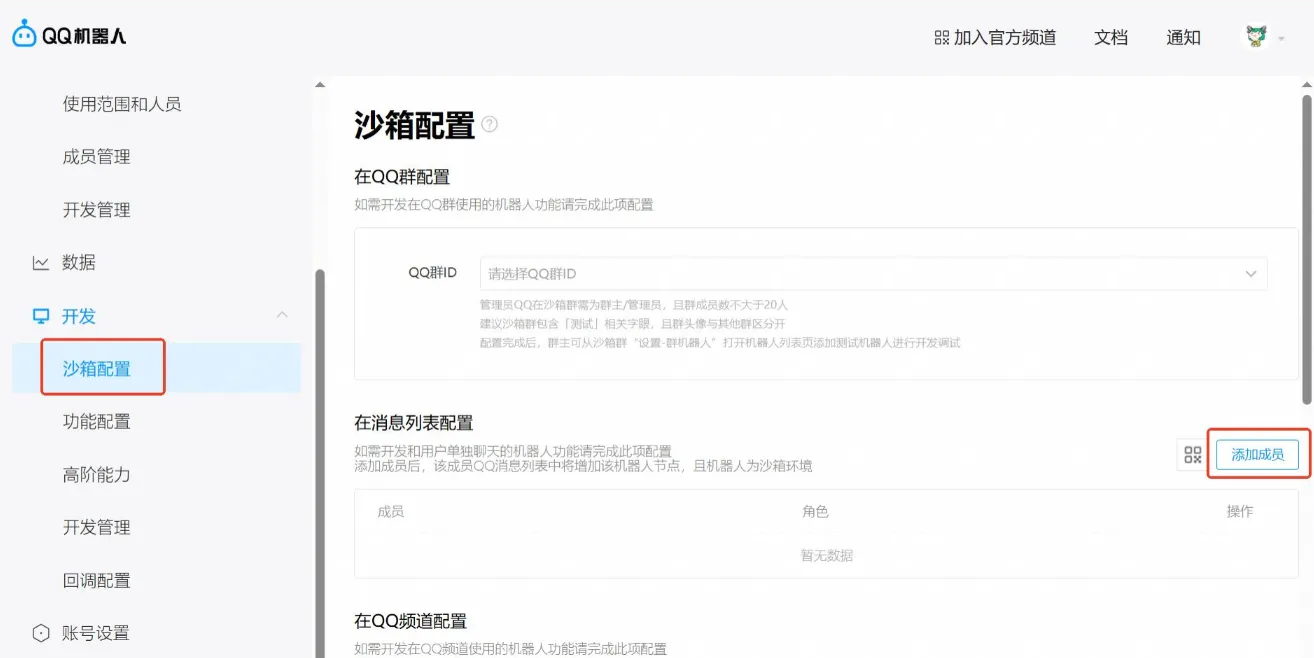The width and height of the screenshot is (1314, 658).
Task: Click the 在QQ群配置 section heading
Action: (402, 177)
